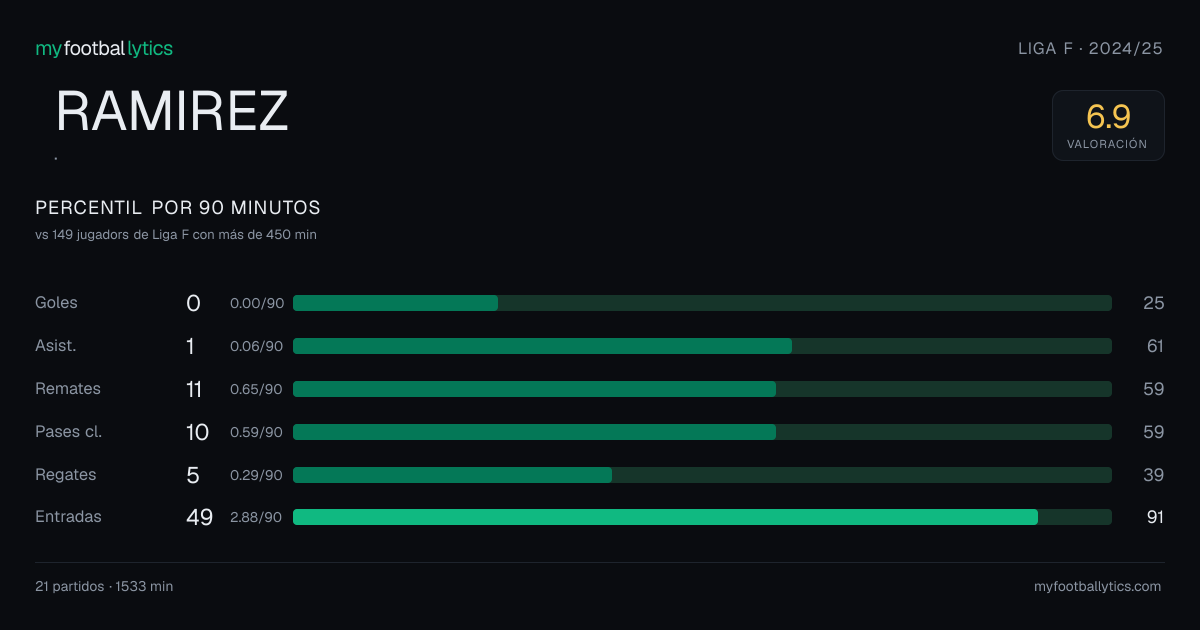
Task: Click the Remates total of 11
Action: [194, 389]
